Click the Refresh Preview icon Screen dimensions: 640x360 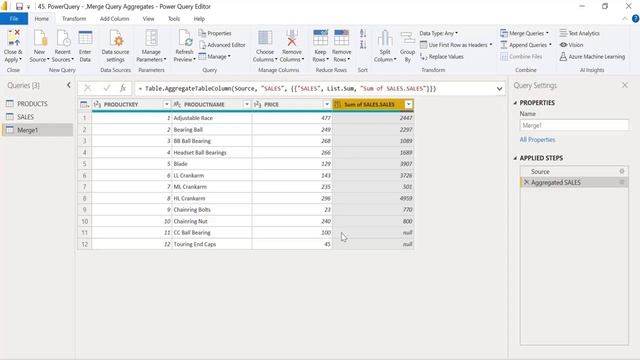click(184, 38)
